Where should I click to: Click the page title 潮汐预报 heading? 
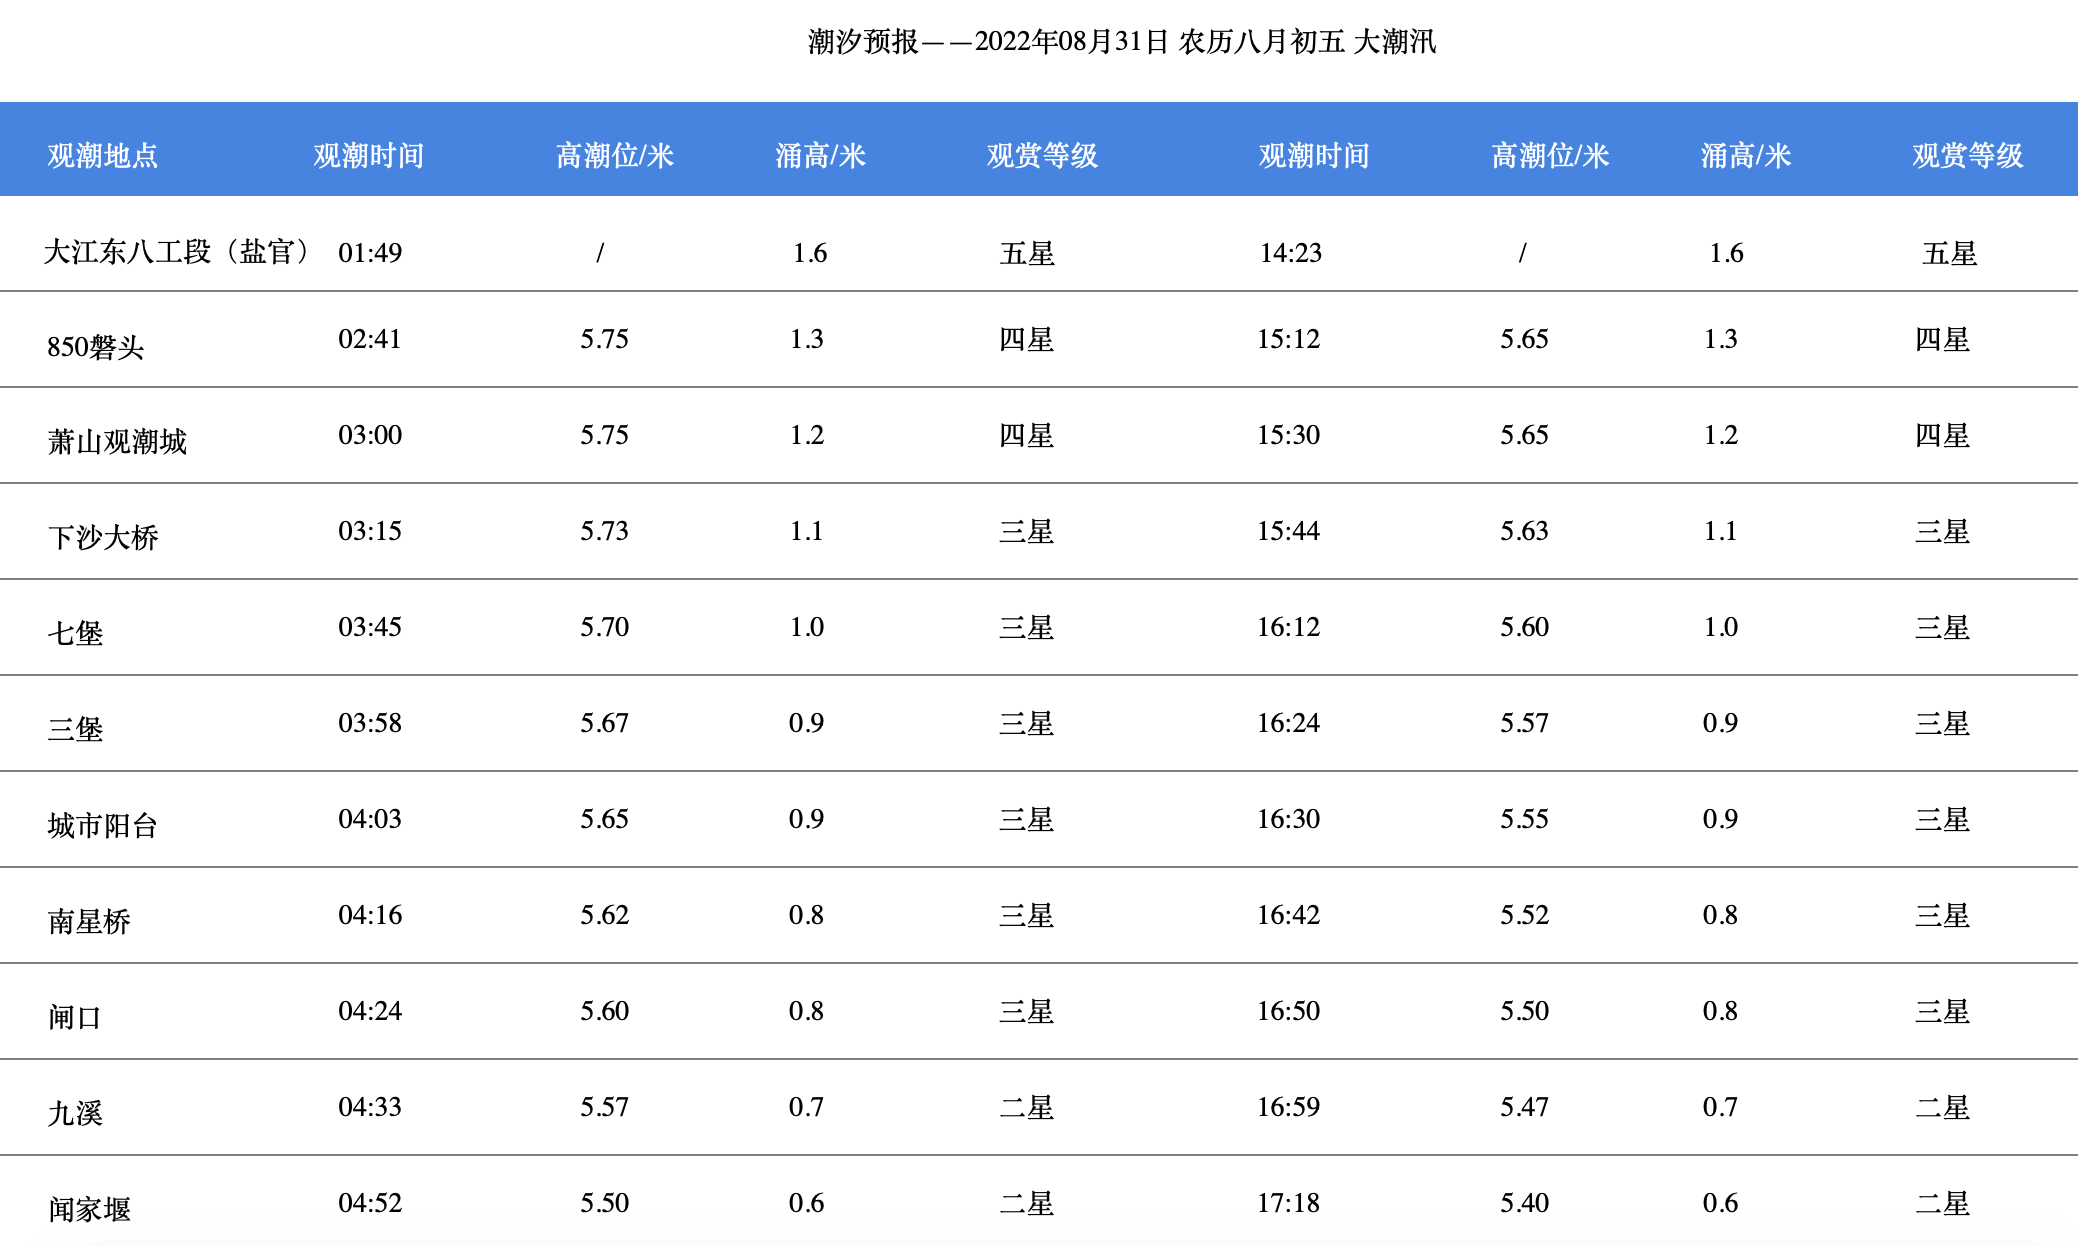coord(1121,41)
